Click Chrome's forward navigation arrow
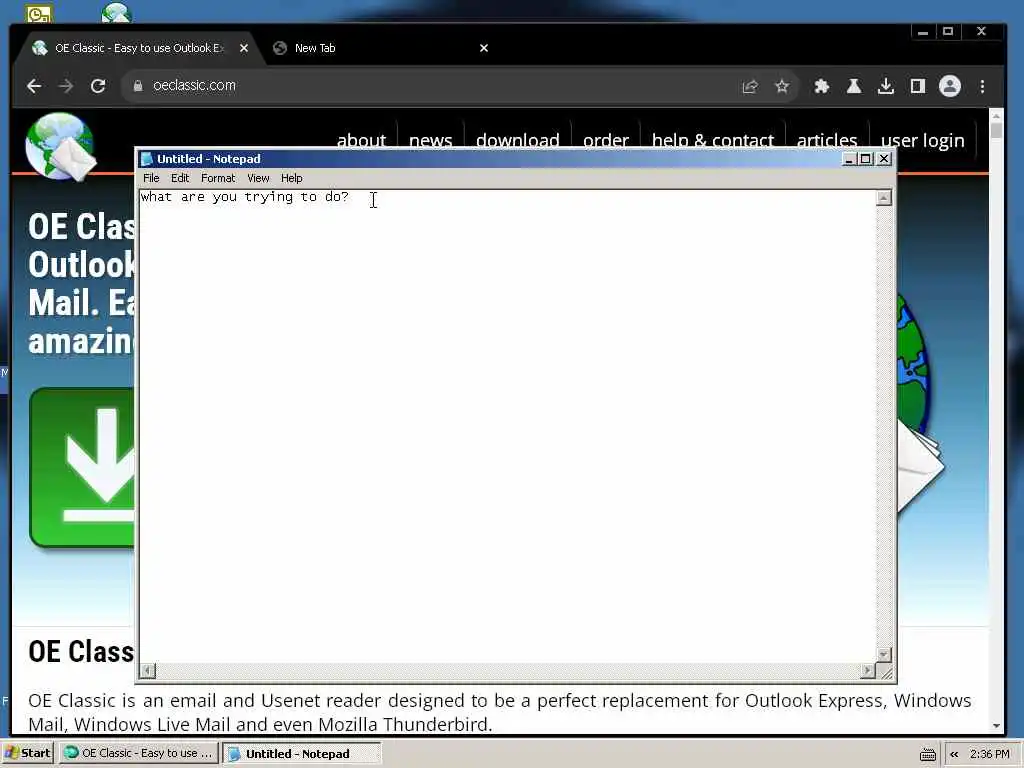The image size is (1024, 768). [66, 86]
